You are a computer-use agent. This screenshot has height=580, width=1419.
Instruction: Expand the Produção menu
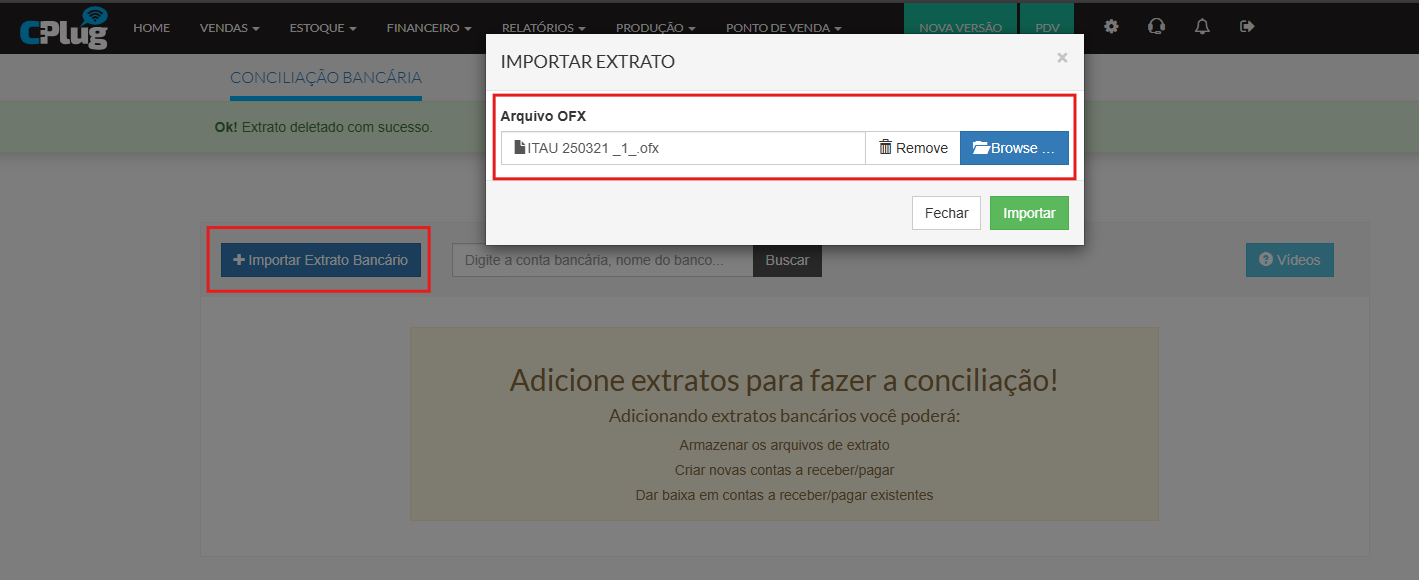click(655, 28)
